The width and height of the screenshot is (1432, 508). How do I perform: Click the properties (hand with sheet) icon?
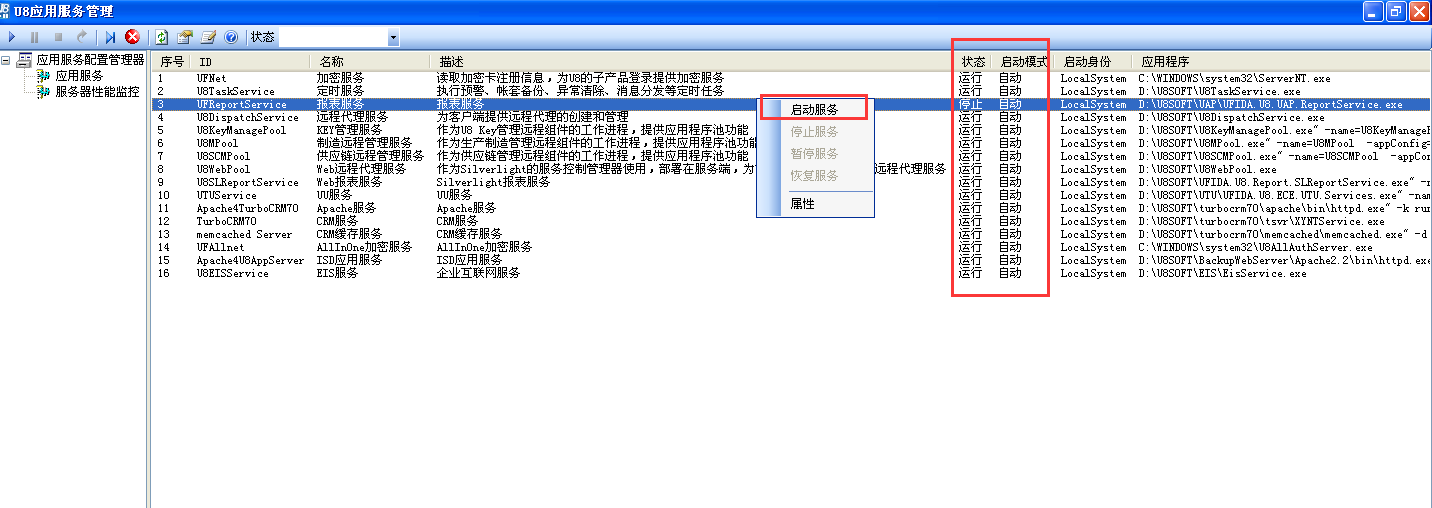point(185,37)
